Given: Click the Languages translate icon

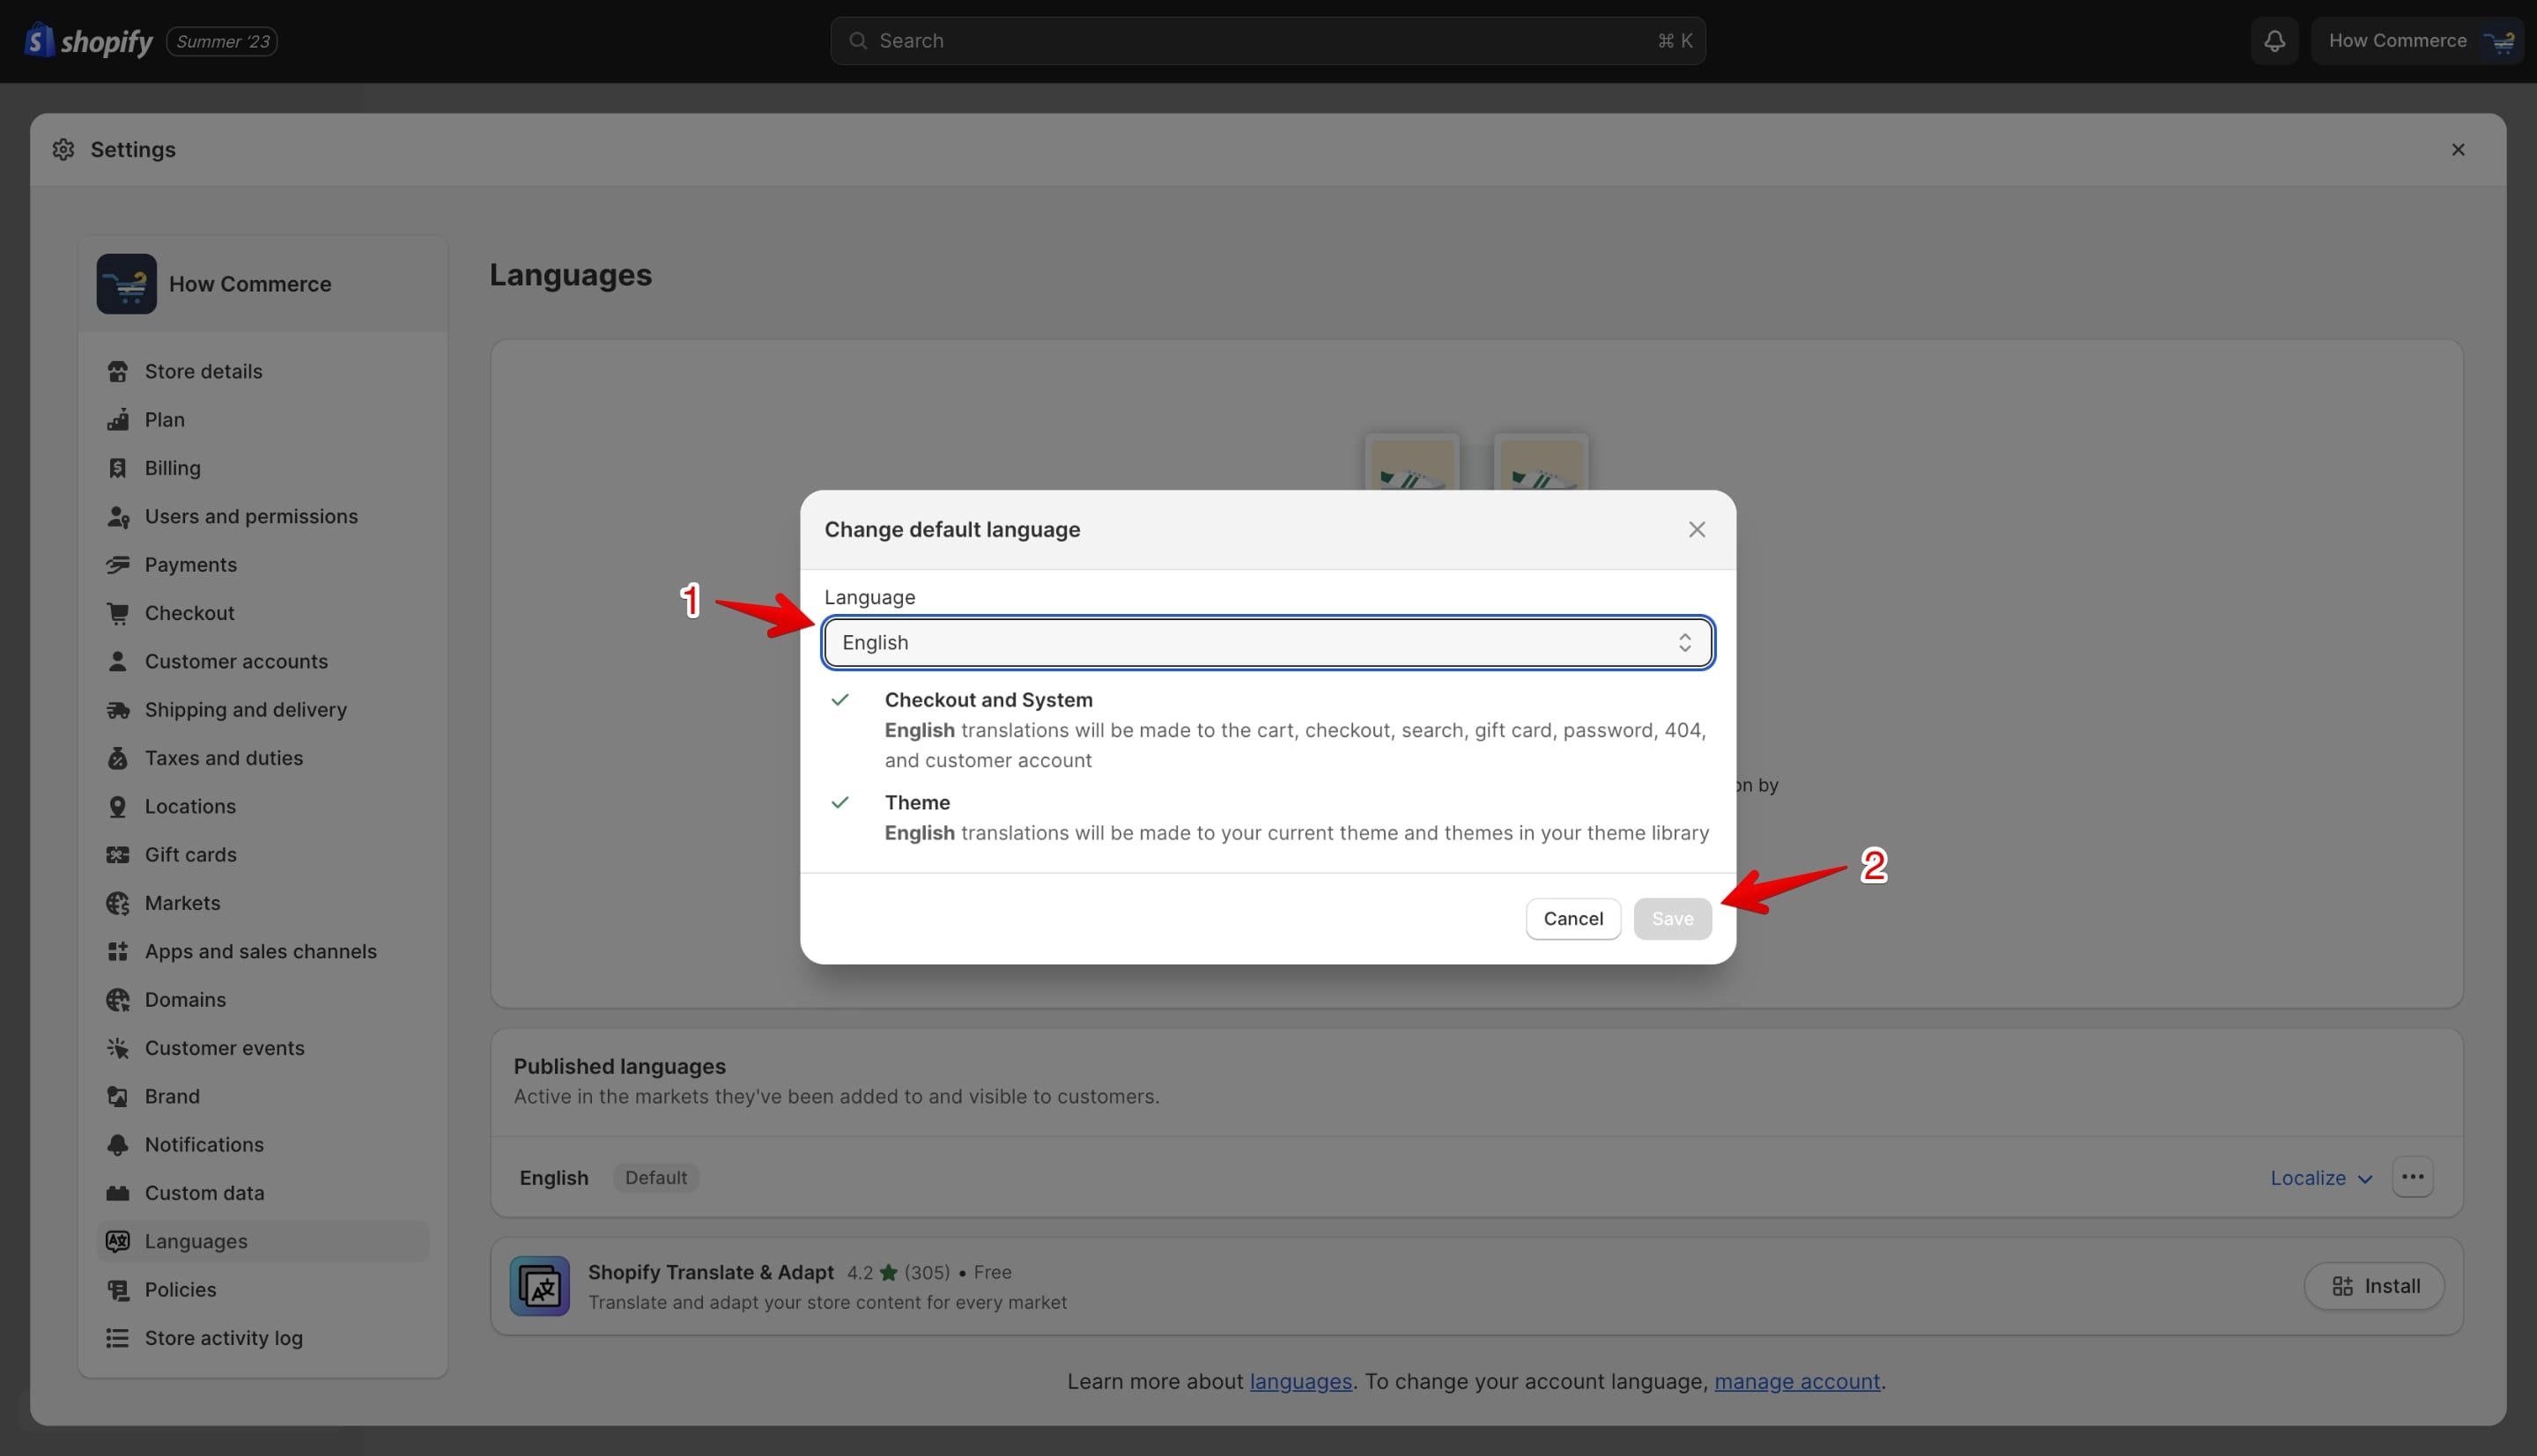Looking at the screenshot, I should coord(118,1241).
